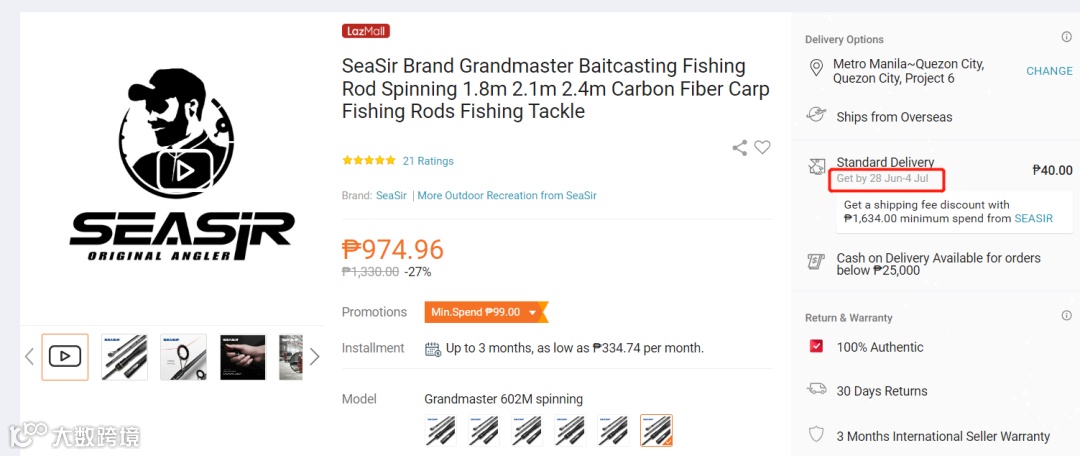Screen dimensions: 1080x456
Task: Click SEASIR shipping discount link
Action: pyautogui.click(x=1033, y=218)
